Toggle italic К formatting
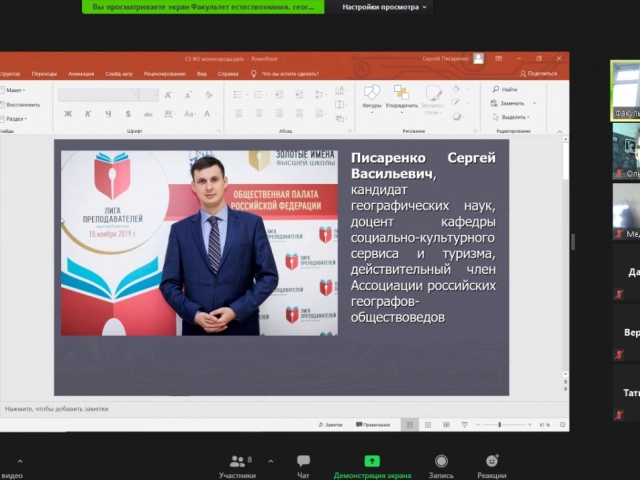The height and width of the screenshot is (480, 640). [88, 114]
